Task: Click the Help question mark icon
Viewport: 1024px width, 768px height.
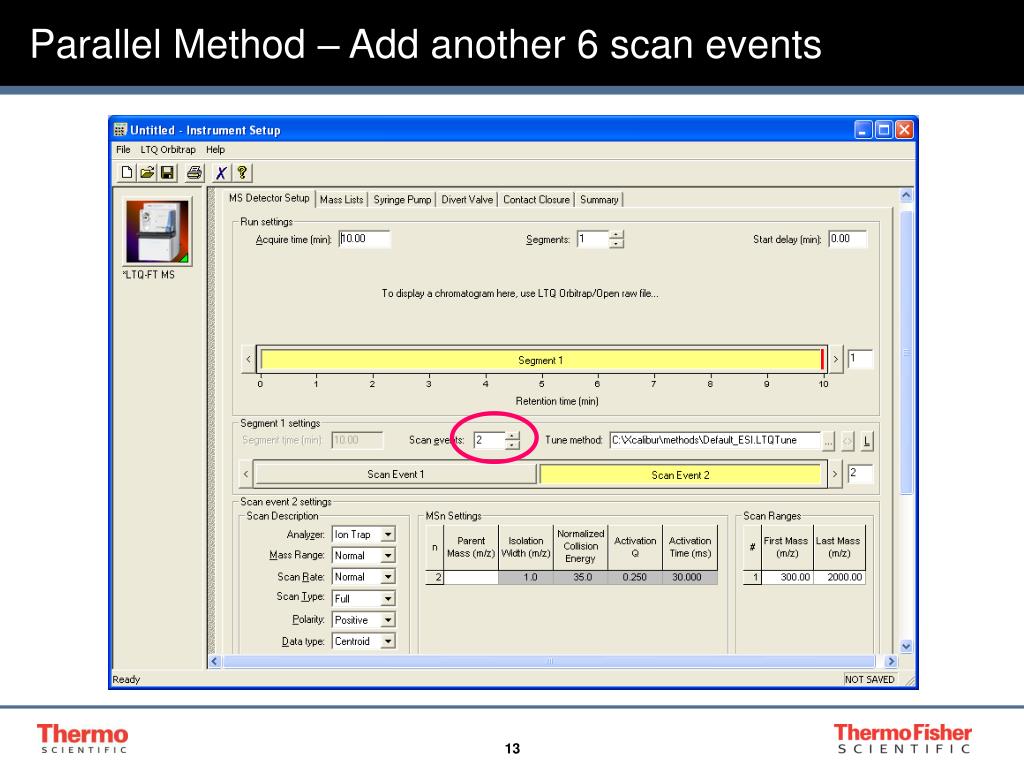Action: point(242,172)
